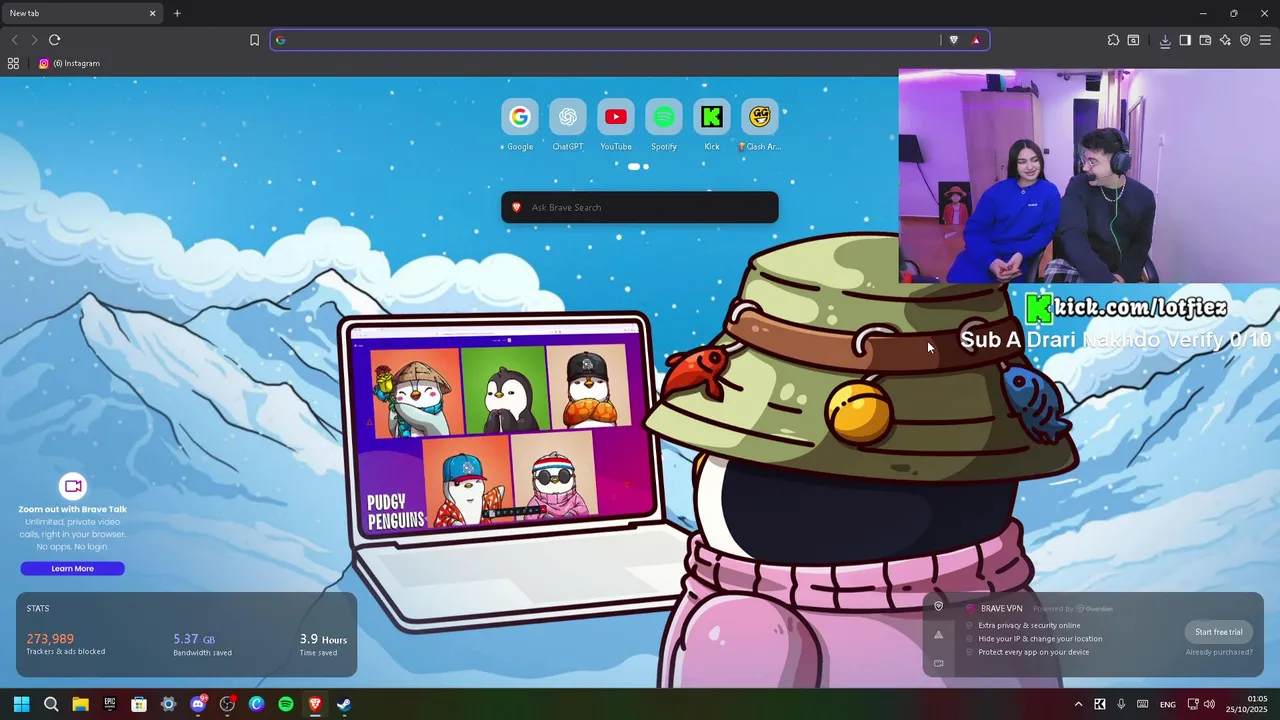
Task: Click the Kick tray icon
Action: tap(1100, 704)
